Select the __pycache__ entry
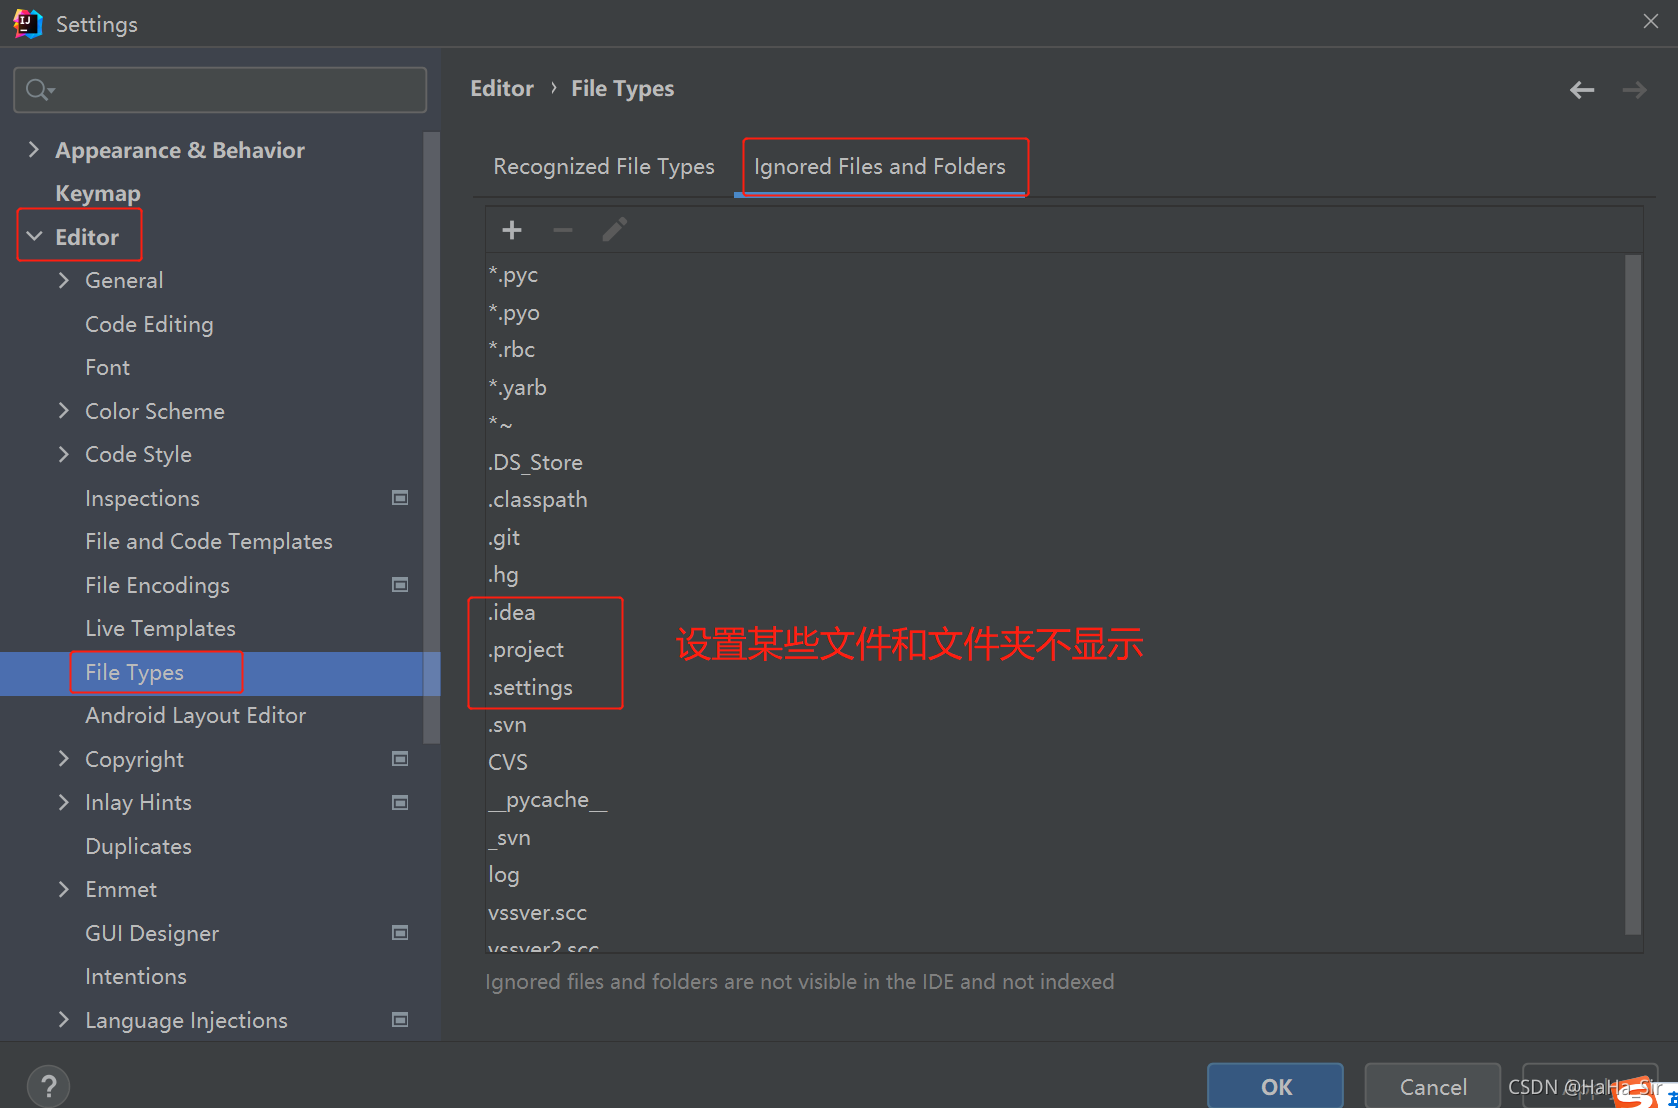The width and height of the screenshot is (1678, 1108). point(547,800)
